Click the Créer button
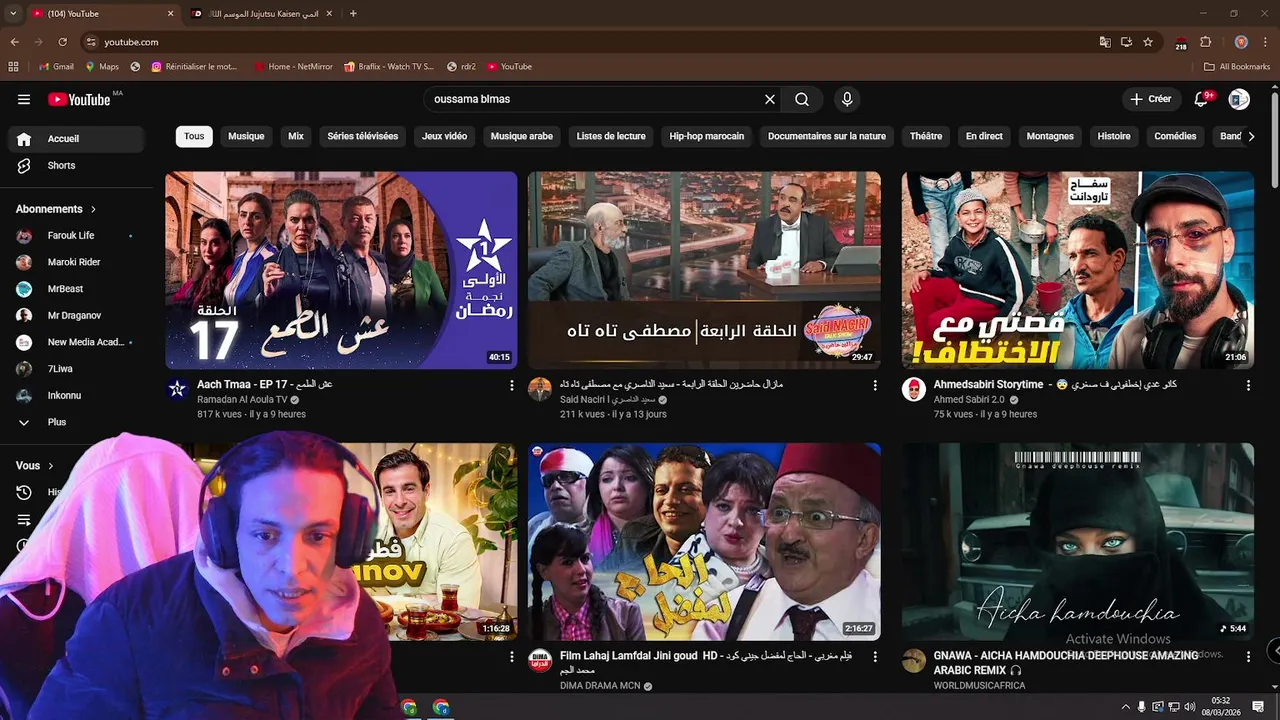Image resolution: width=1280 pixels, height=720 pixels. click(1151, 99)
